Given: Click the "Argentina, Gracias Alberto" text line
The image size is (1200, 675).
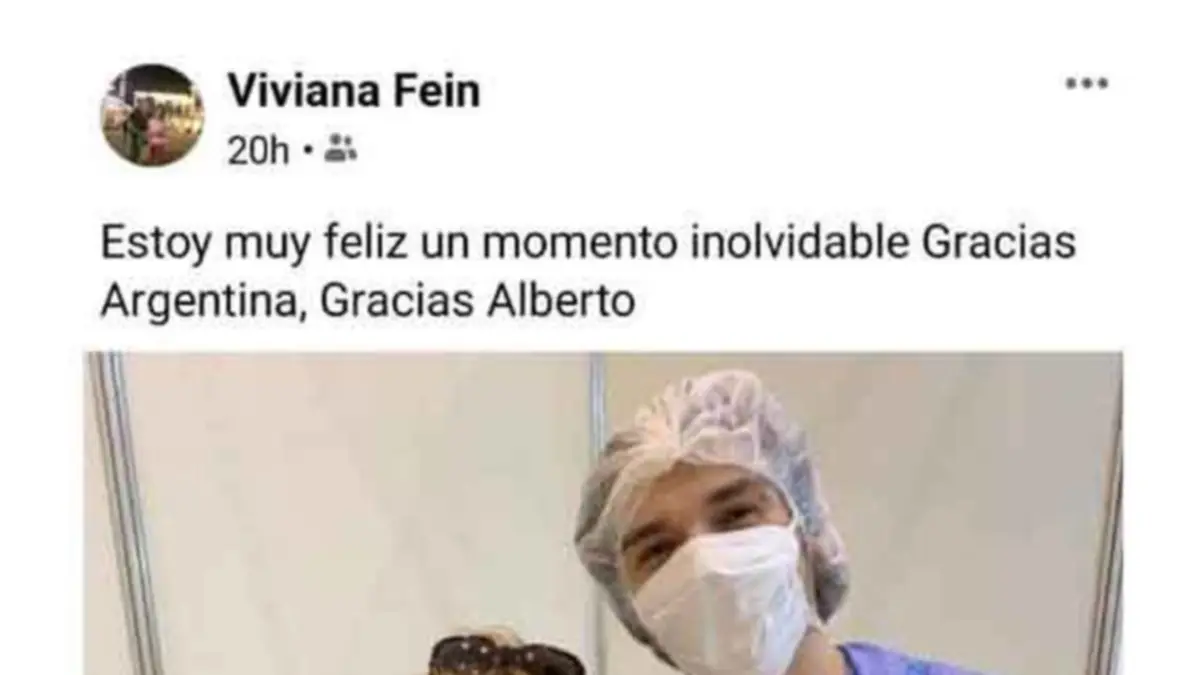Looking at the screenshot, I should coord(368,301).
